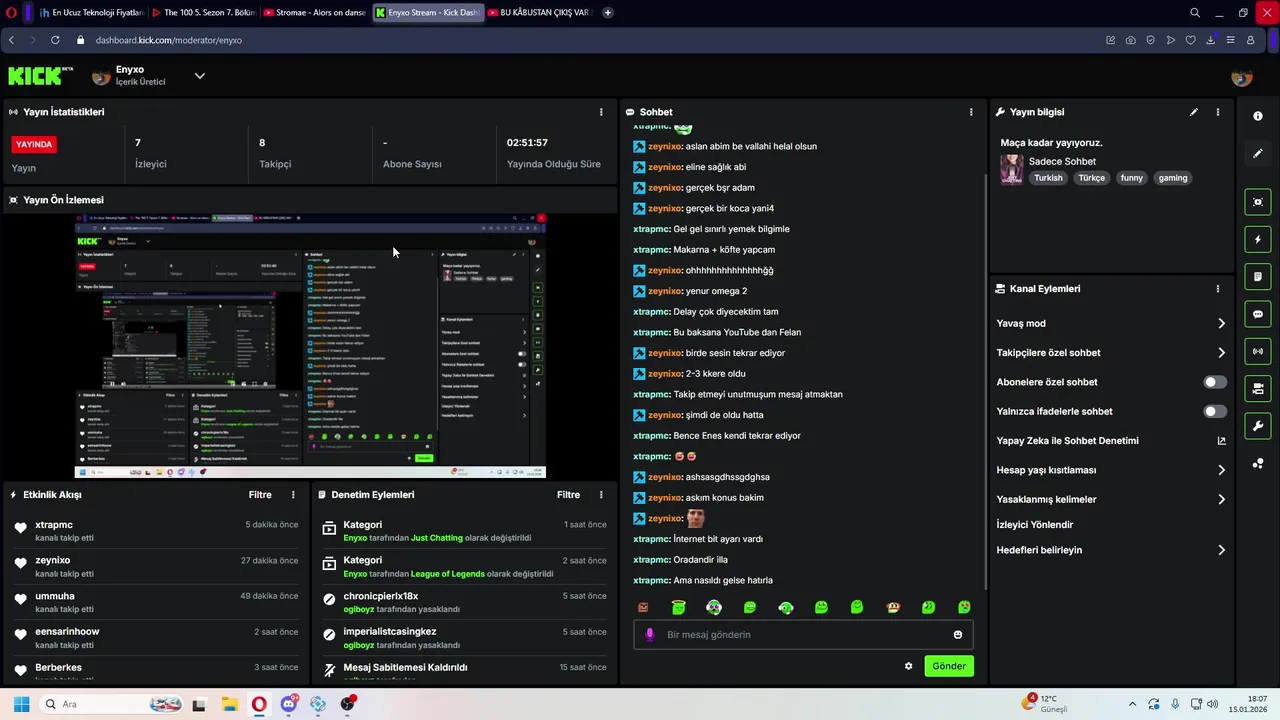
Task: Insert the mushroom-head emote
Action: [893, 607]
